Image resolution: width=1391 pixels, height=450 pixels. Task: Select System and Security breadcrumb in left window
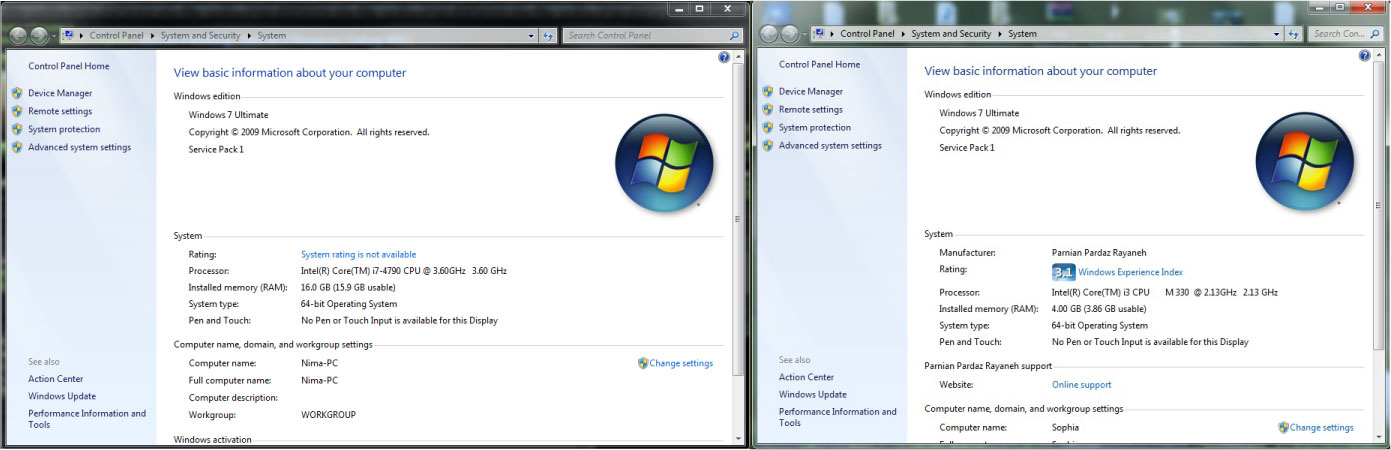(x=201, y=35)
